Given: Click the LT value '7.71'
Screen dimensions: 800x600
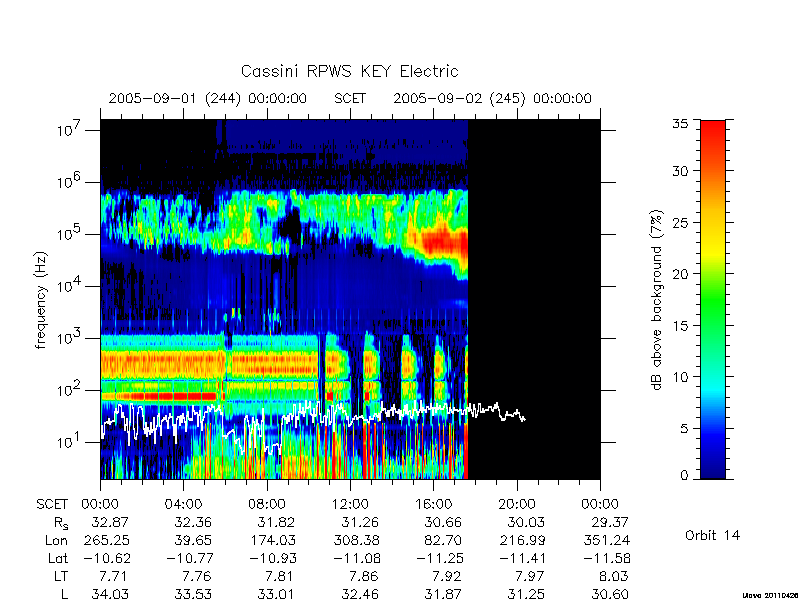Looking at the screenshot, I should tap(113, 576).
